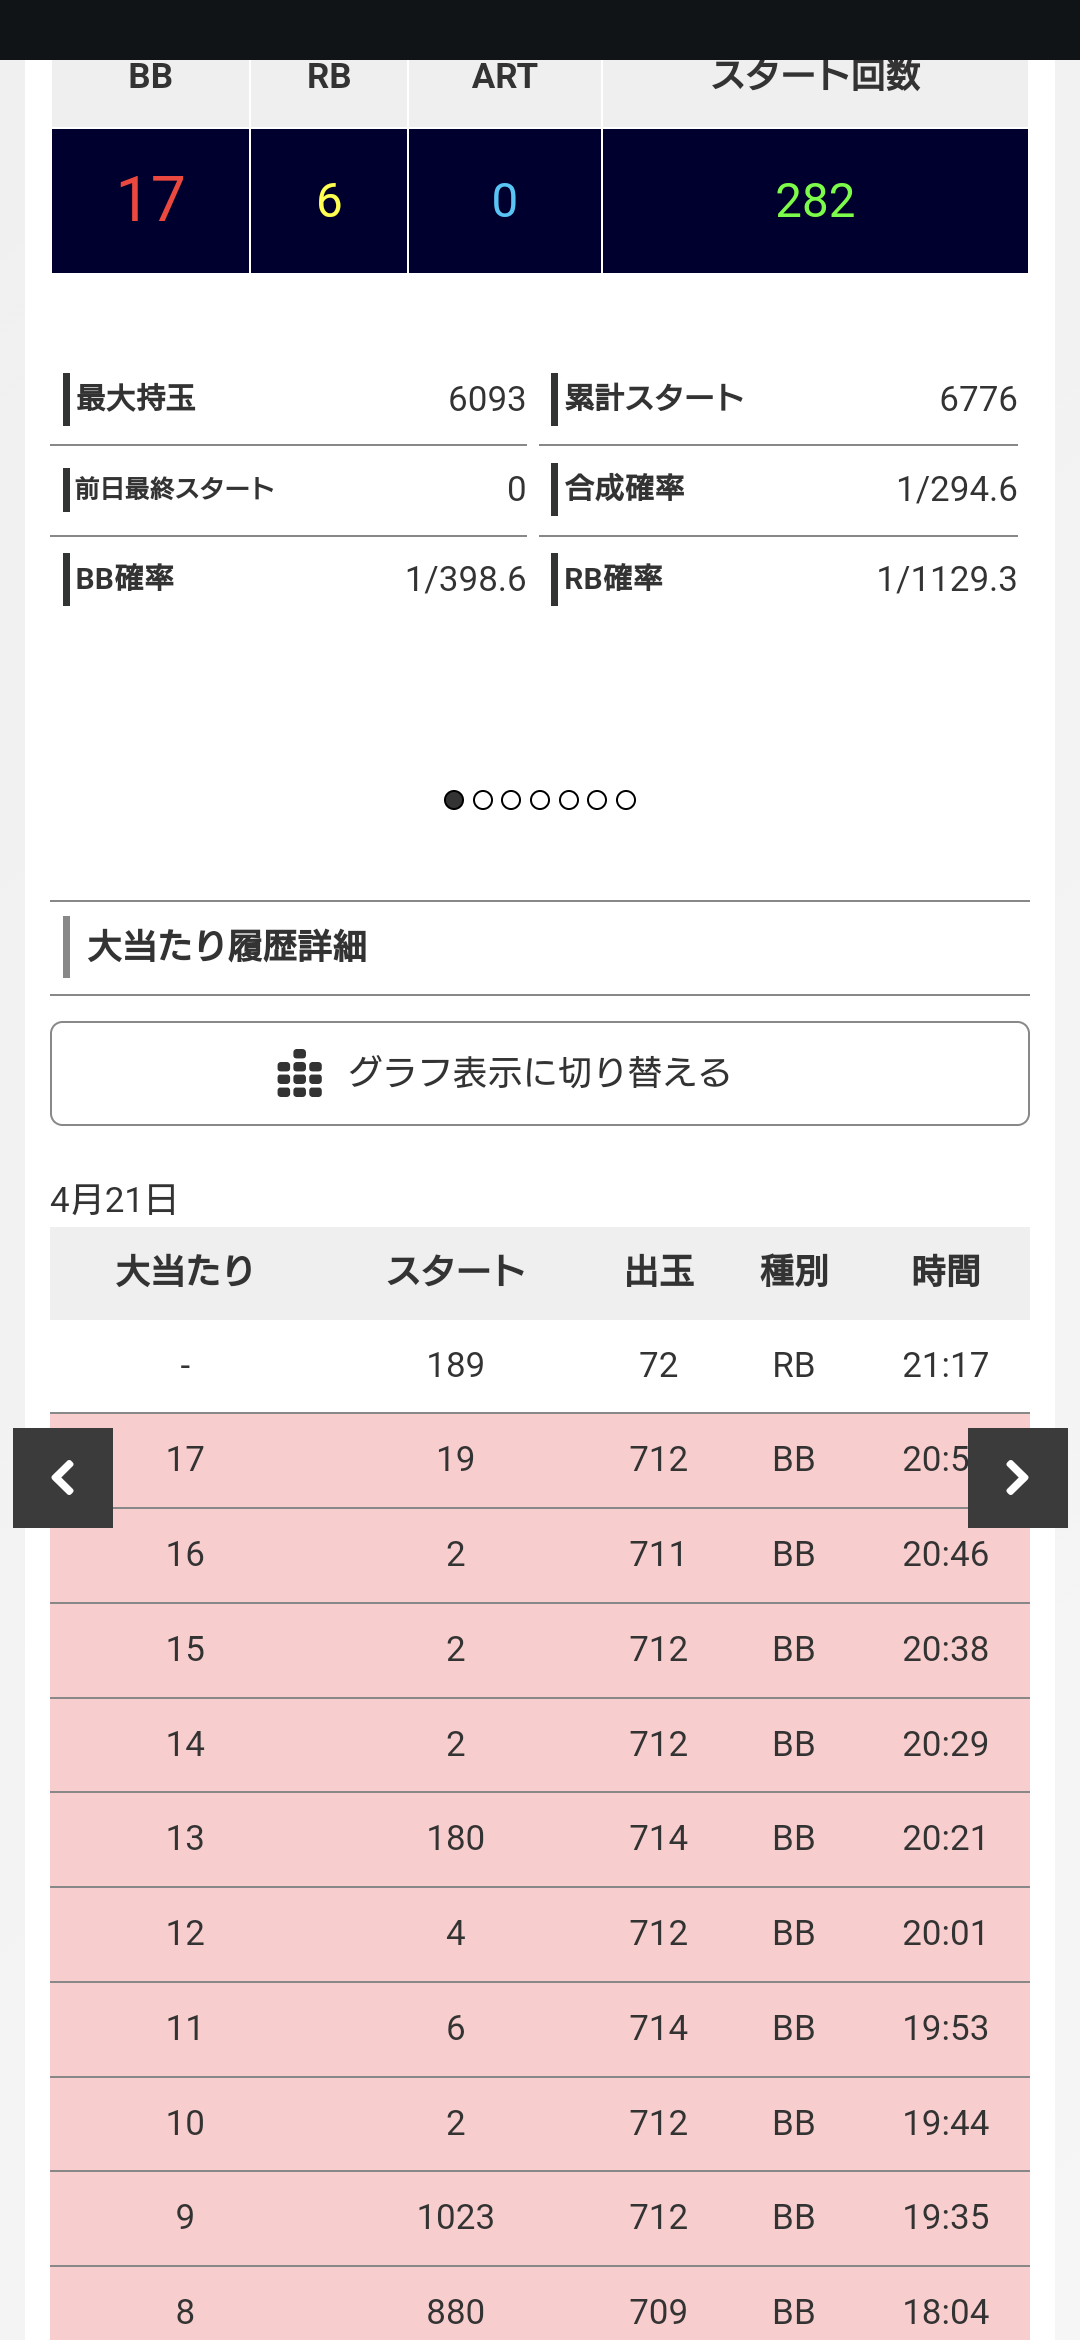This screenshot has height=2340, width=1080.
Task: Select the third pagination dot
Action: [511, 800]
